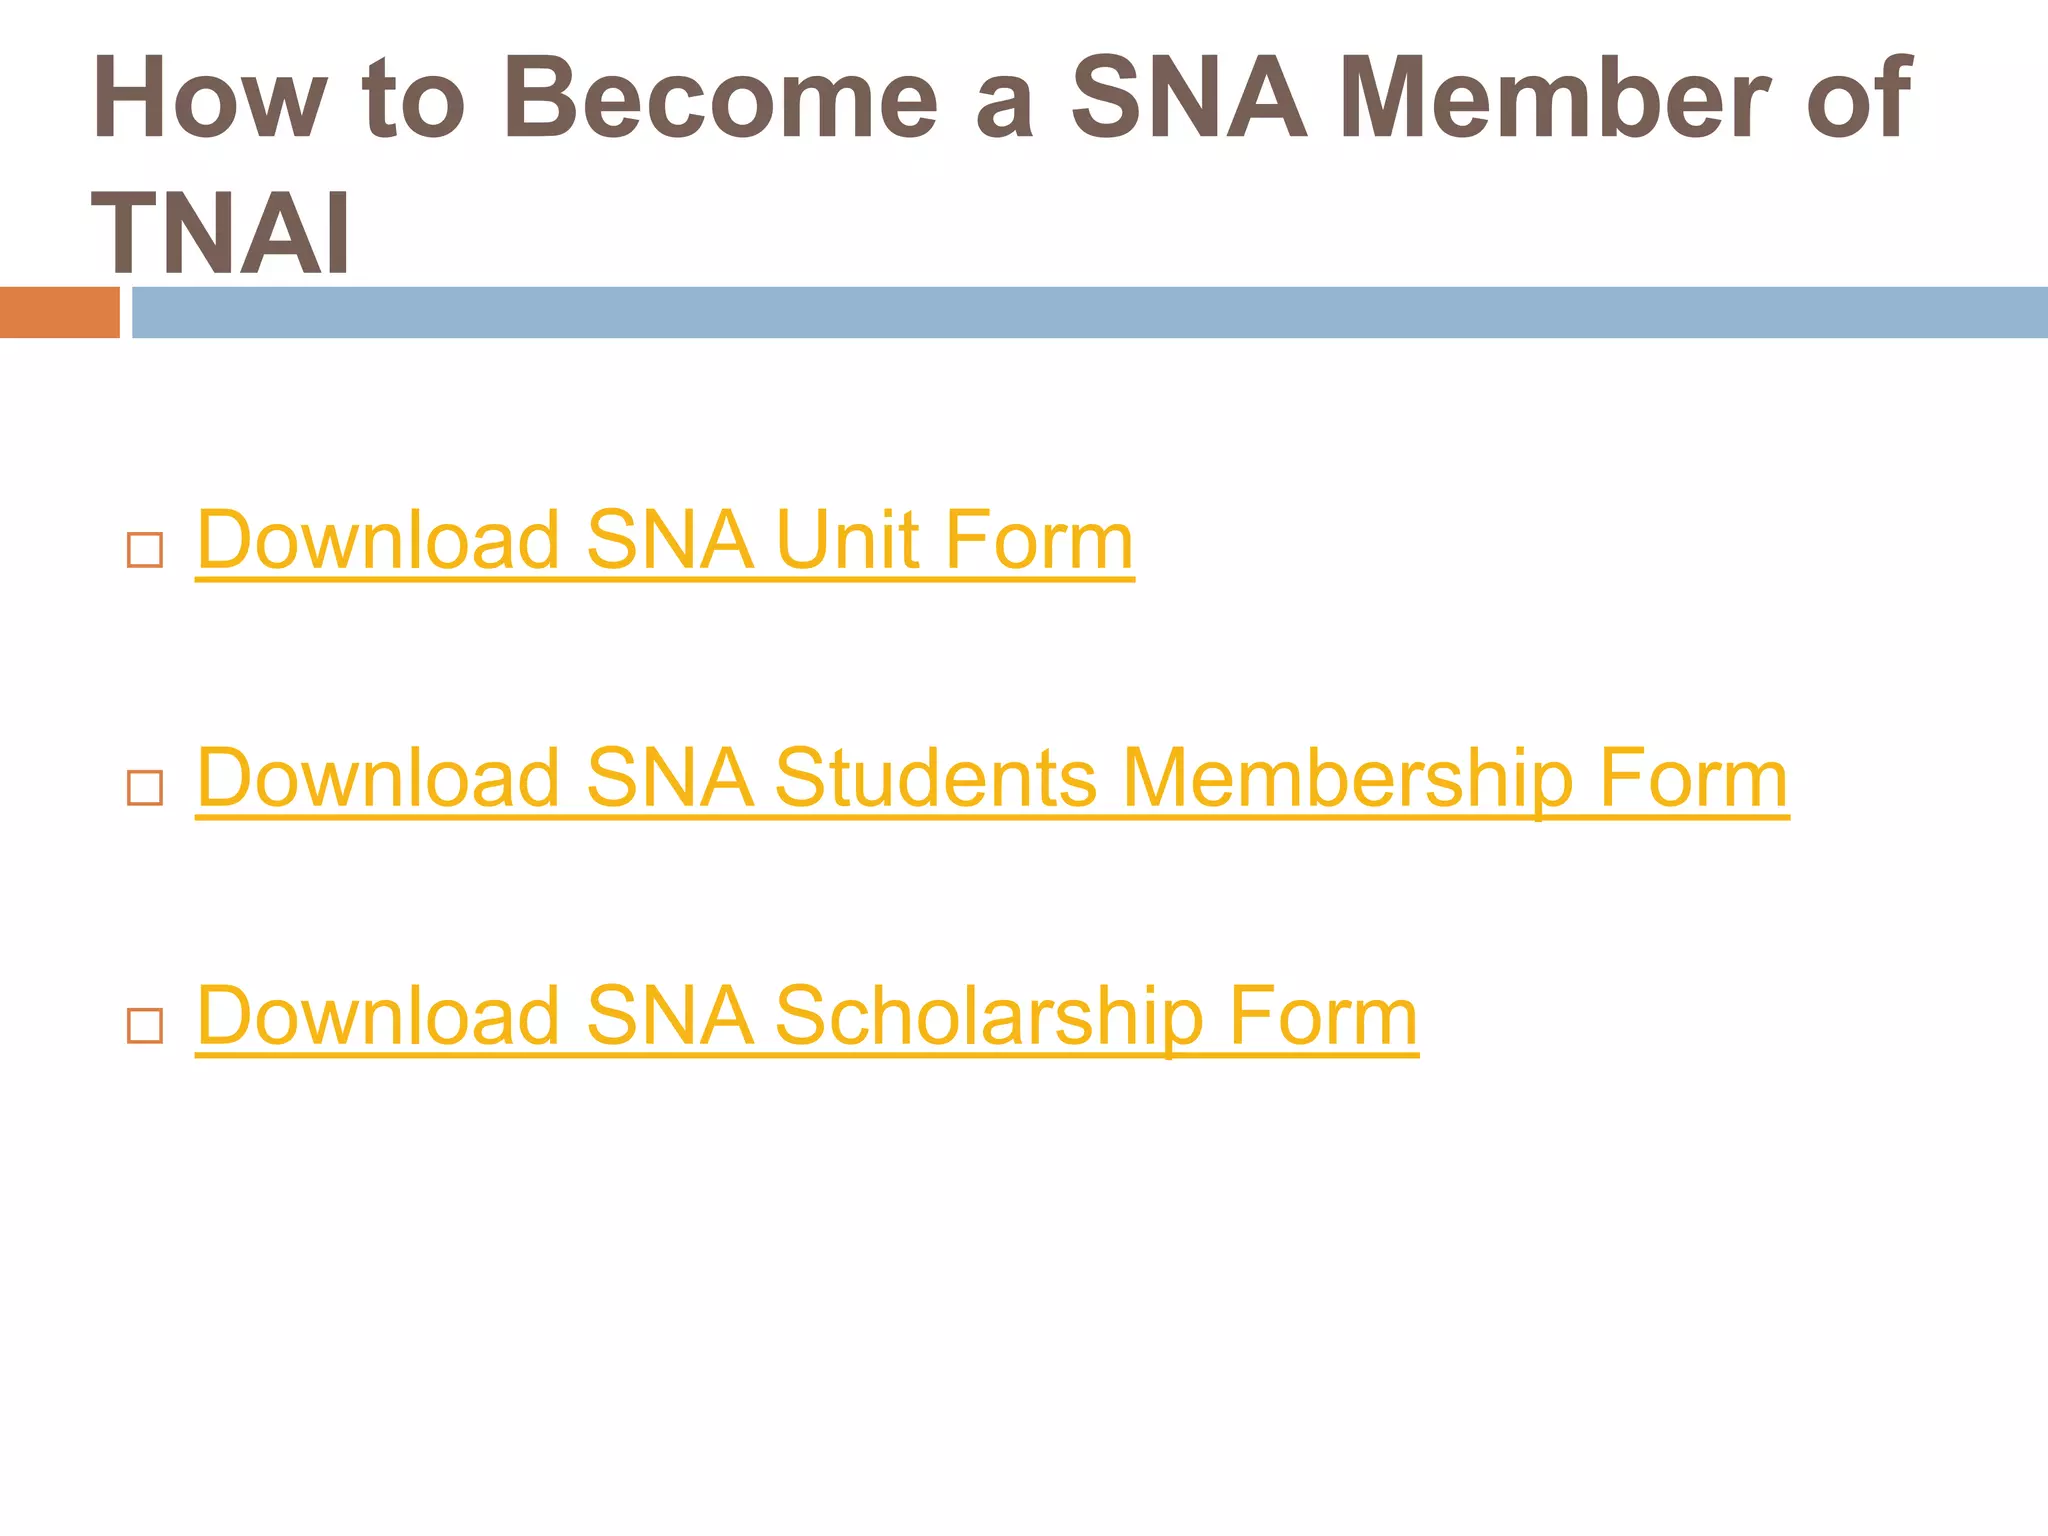Image resolution: width=2048 pixels, height=1536 pixels.
Task: Click the square bullet beside SNA Unit Form
Action: pyautogui.click(x=145, y=551)
